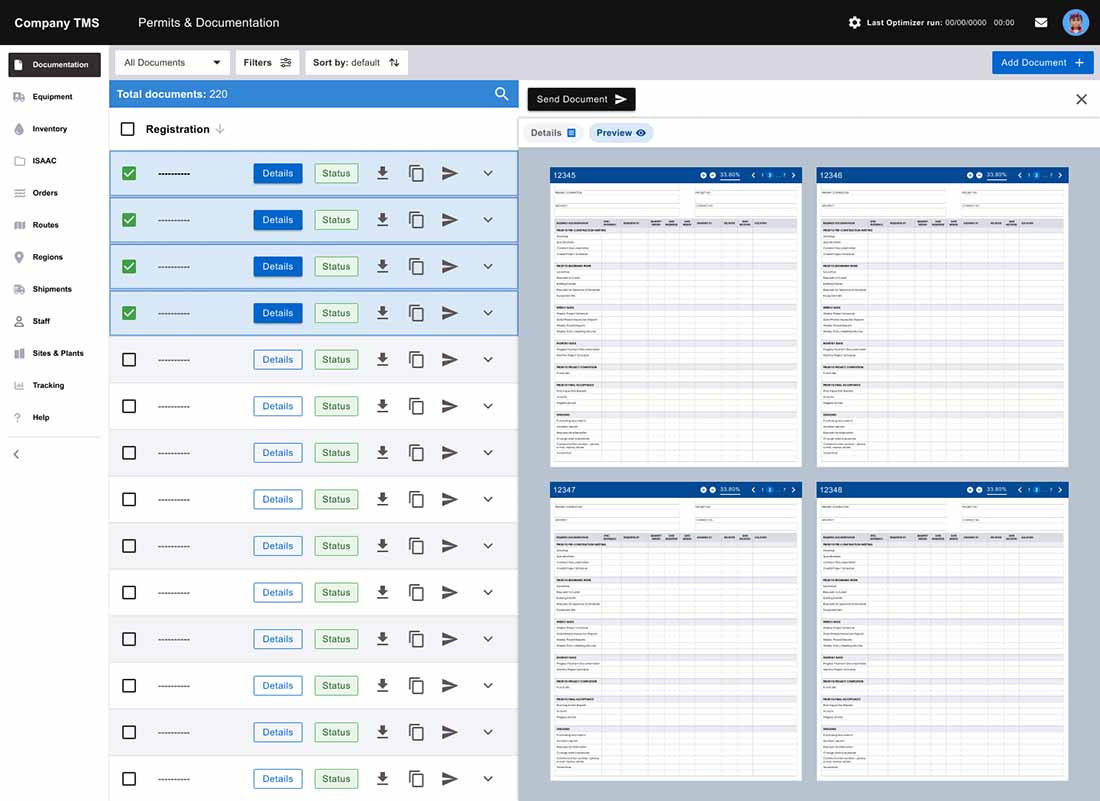The width and height of the screenshot is (1100, 801).
Task: Expand the third checked document row chevron
Action: click(x=488, y=267)
